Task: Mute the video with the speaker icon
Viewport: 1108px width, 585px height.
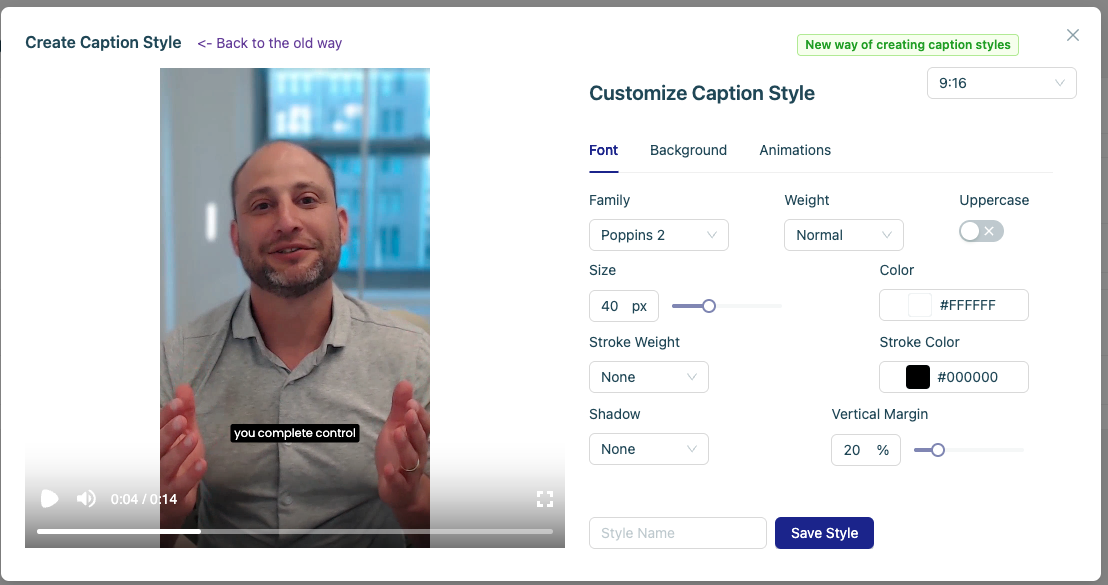Action: click(x=86, y=499)
